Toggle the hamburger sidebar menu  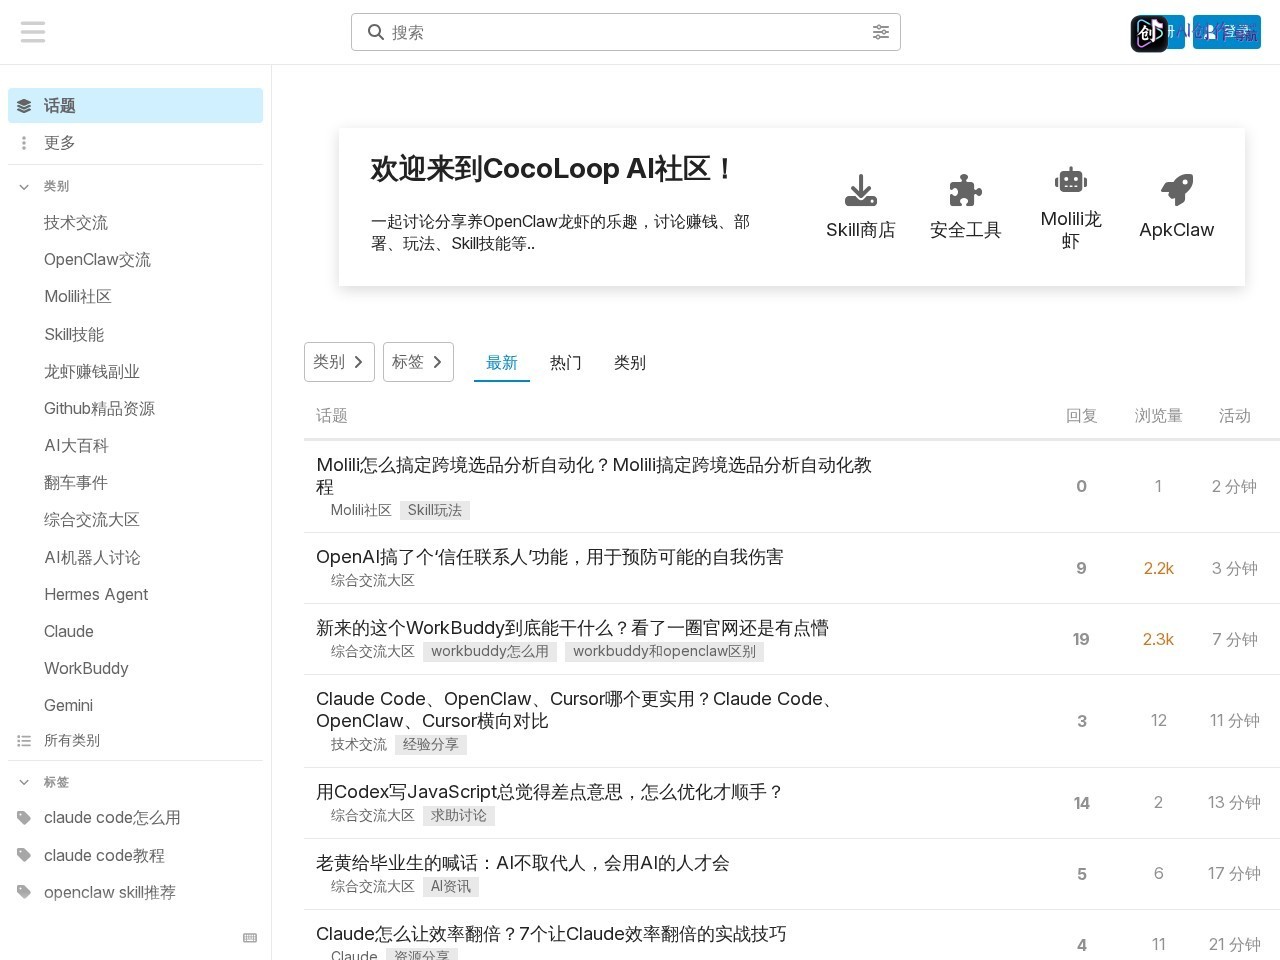[33, 32]
